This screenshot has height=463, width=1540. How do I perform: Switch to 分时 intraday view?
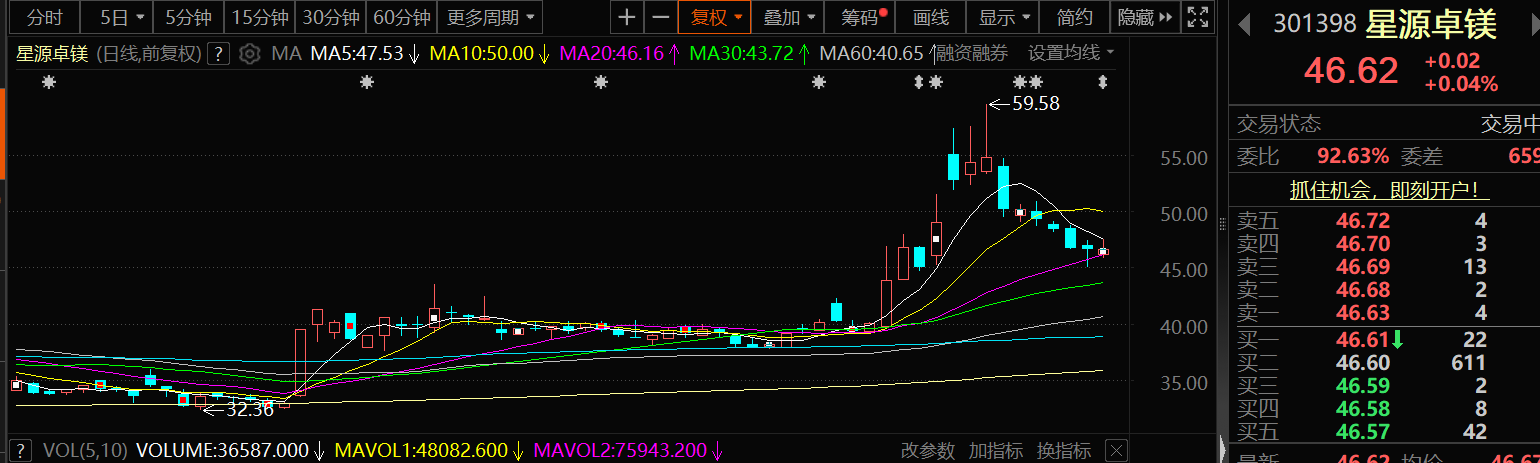pos(44,17)
